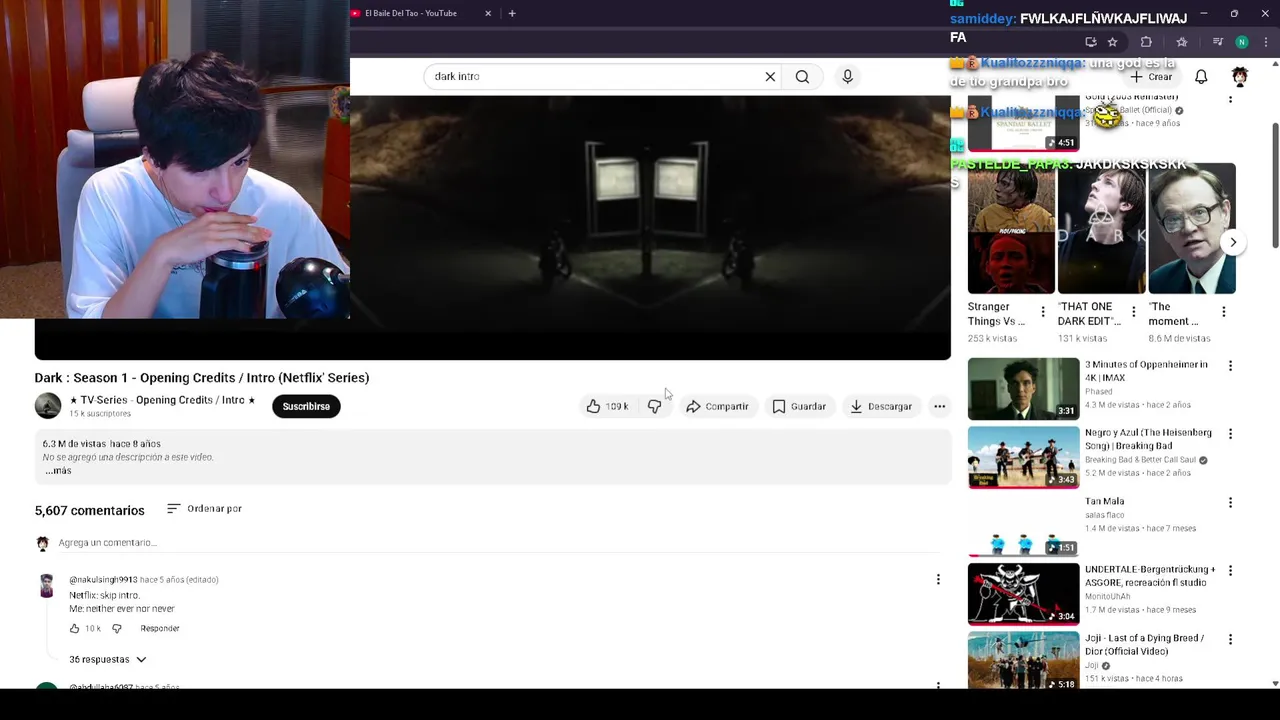The height and width of the screenshot is (720, 1280).
Task: Play Negro y Azul thumbnail 3:43
Action: (1023, 457)
